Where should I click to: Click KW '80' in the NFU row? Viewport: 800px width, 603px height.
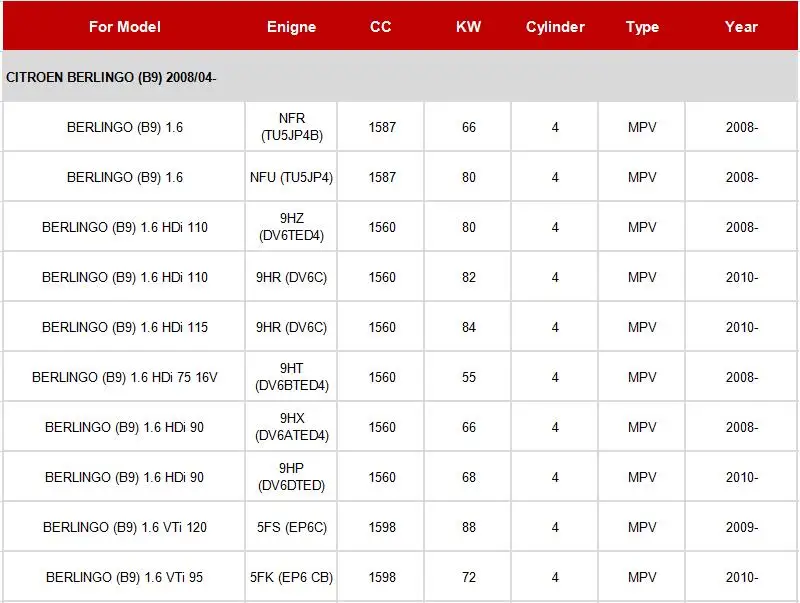[x=468, y=177]
